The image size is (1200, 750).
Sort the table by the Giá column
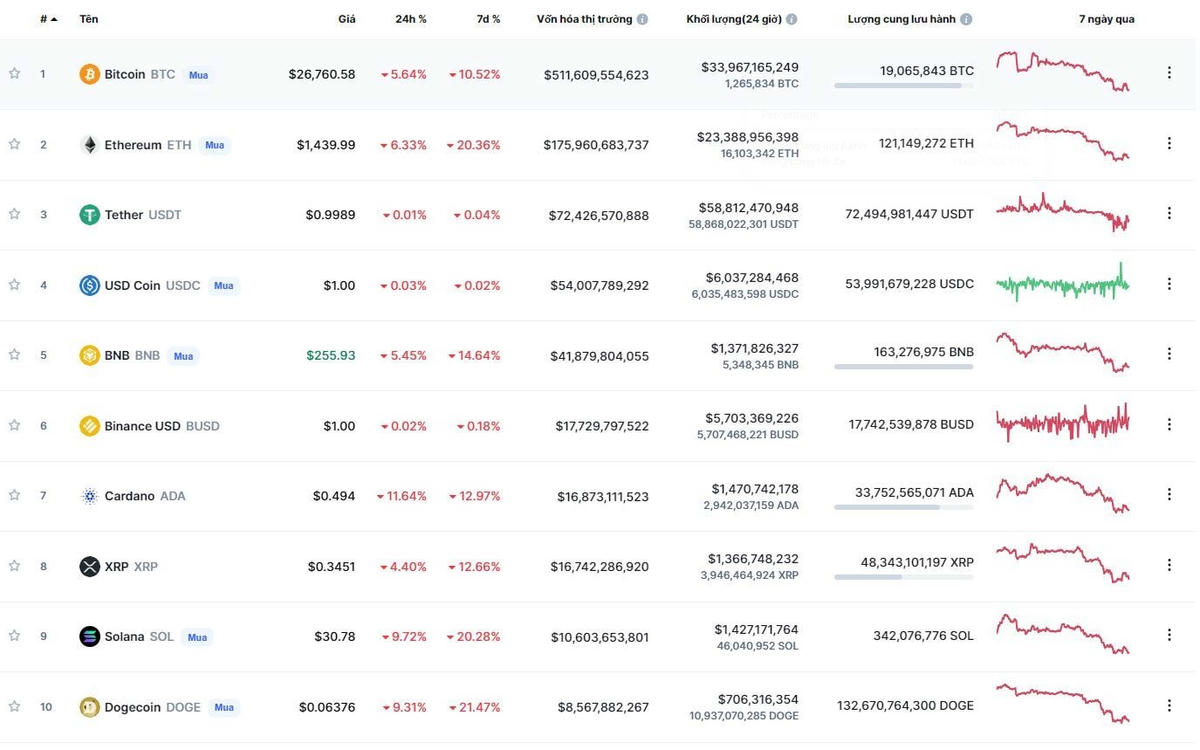pos(346,19)
